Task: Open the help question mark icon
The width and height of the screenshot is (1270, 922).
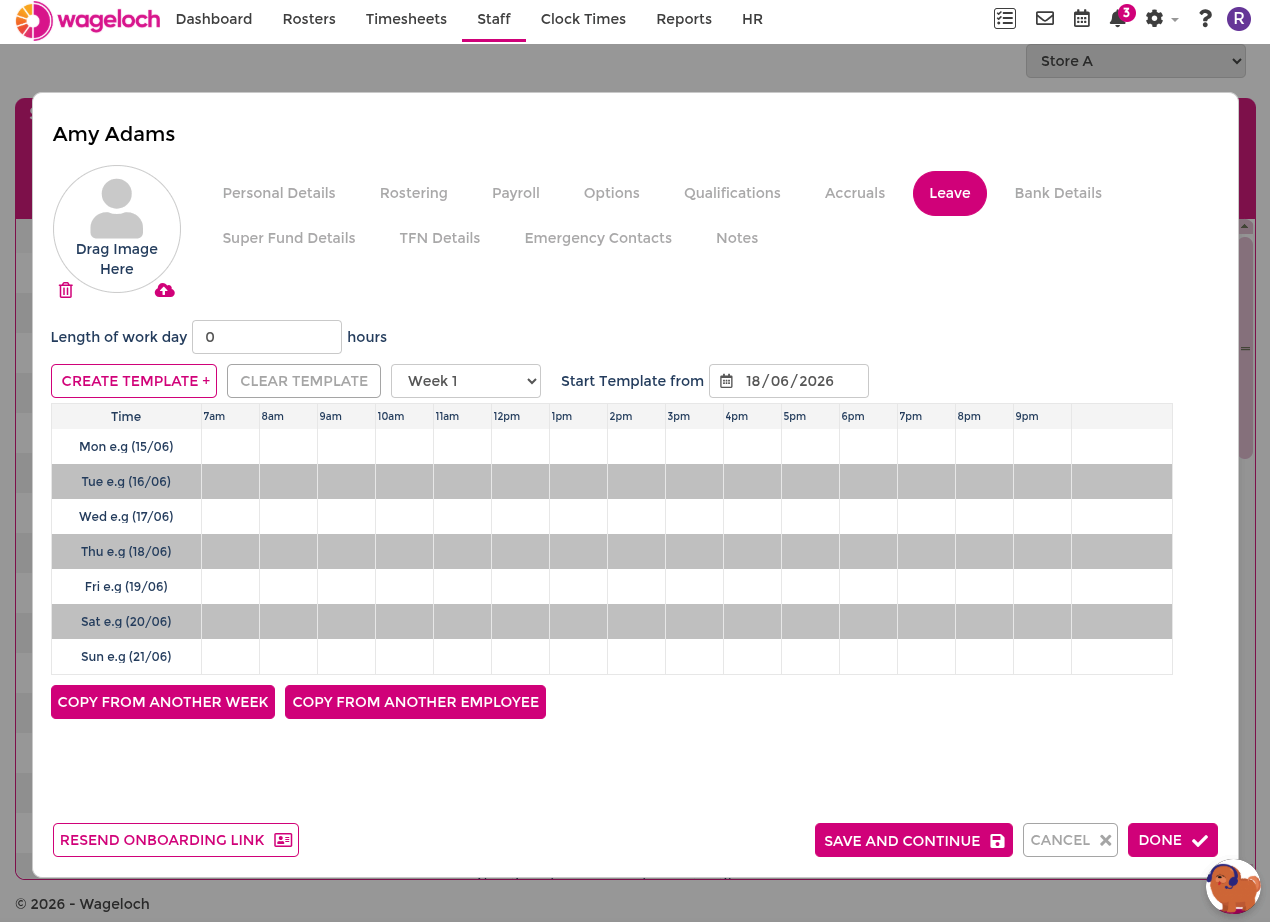Action: (1205, 18)
